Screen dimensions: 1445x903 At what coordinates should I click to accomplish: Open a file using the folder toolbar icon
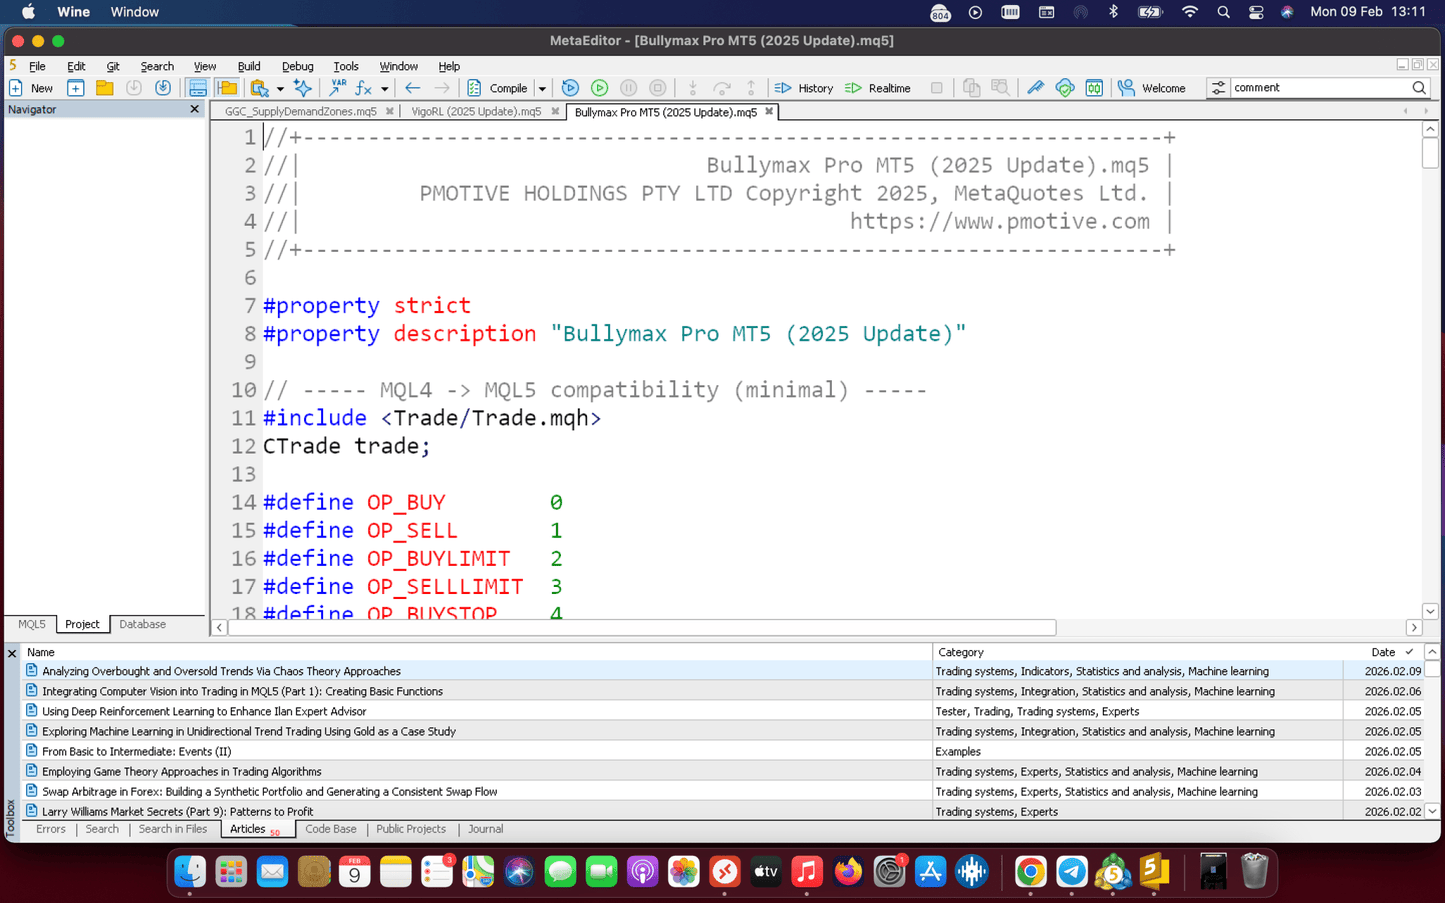click(104, 88)
